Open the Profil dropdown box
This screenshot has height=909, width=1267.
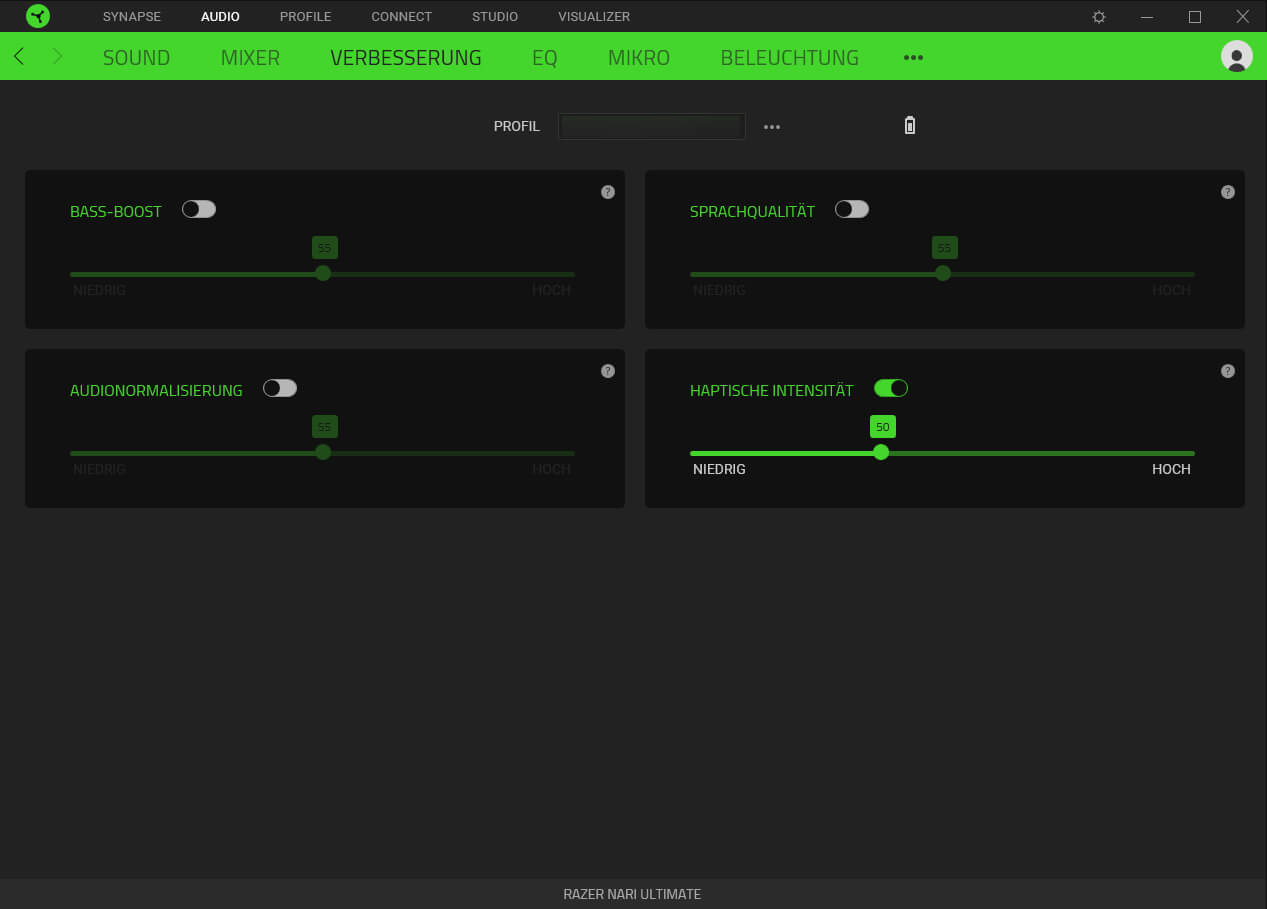651,126
